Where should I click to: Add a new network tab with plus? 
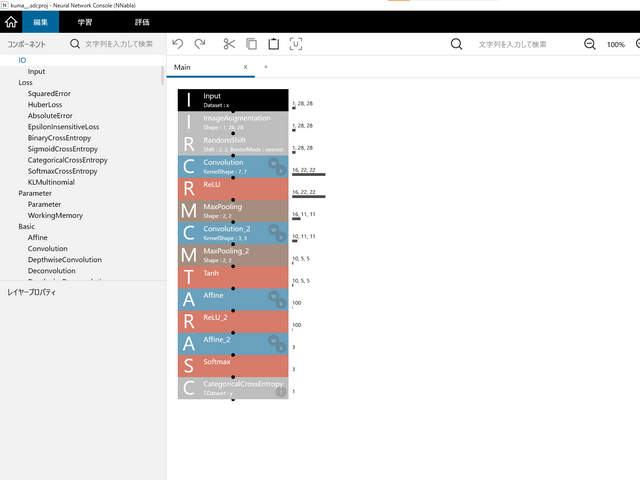point(266,67)
